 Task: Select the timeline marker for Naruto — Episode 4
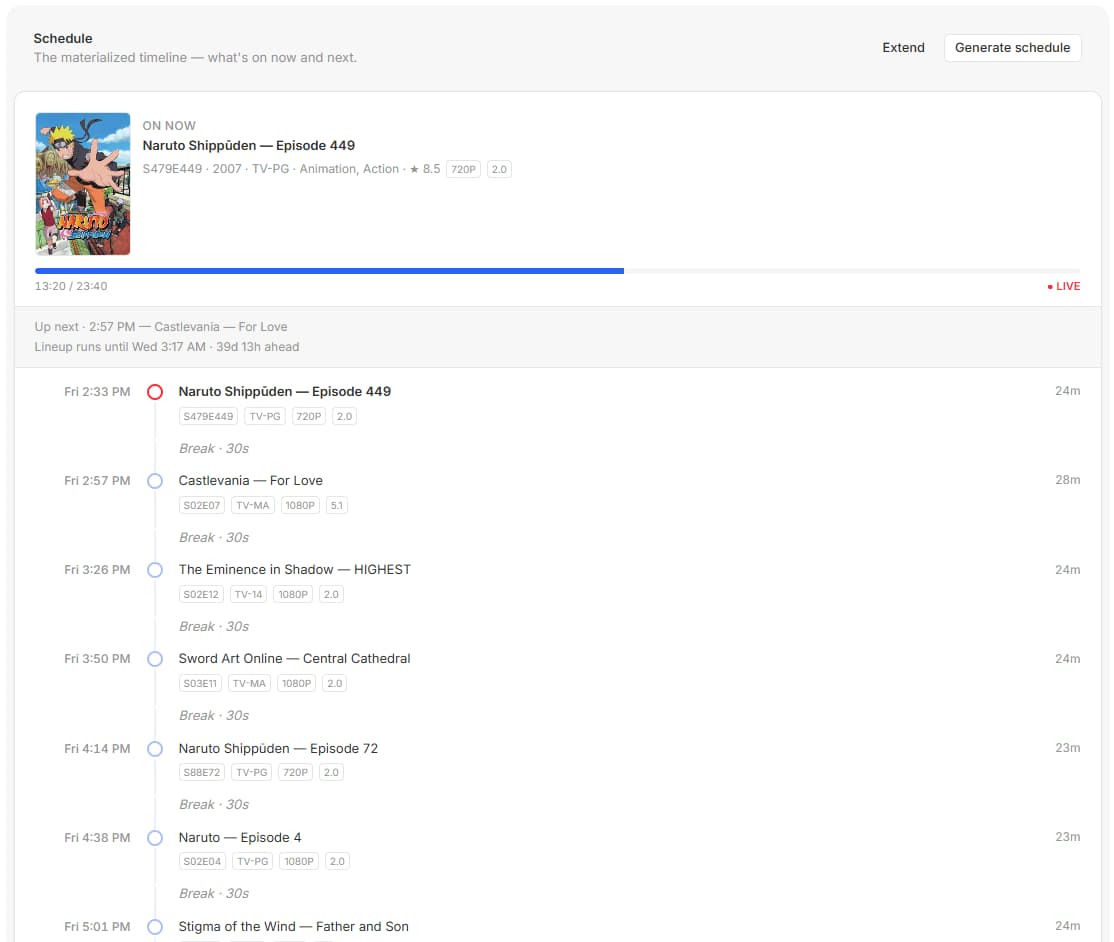155,838
